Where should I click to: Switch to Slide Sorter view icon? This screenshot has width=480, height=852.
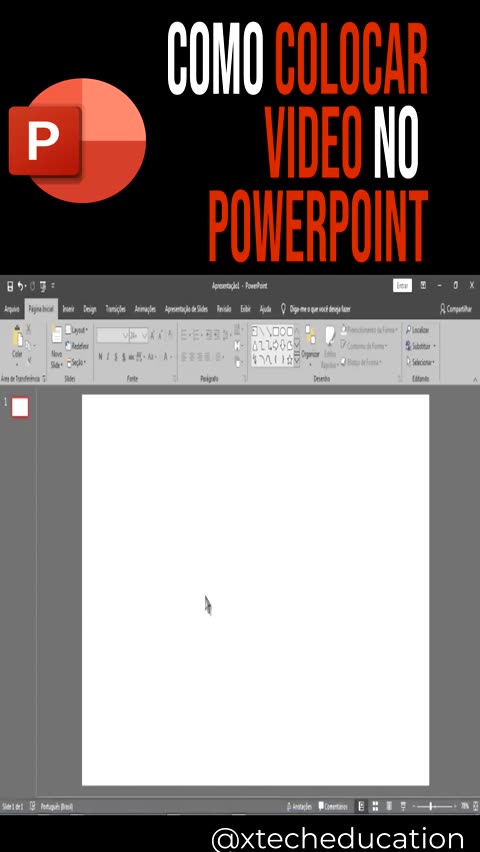[x=375, y=806]
